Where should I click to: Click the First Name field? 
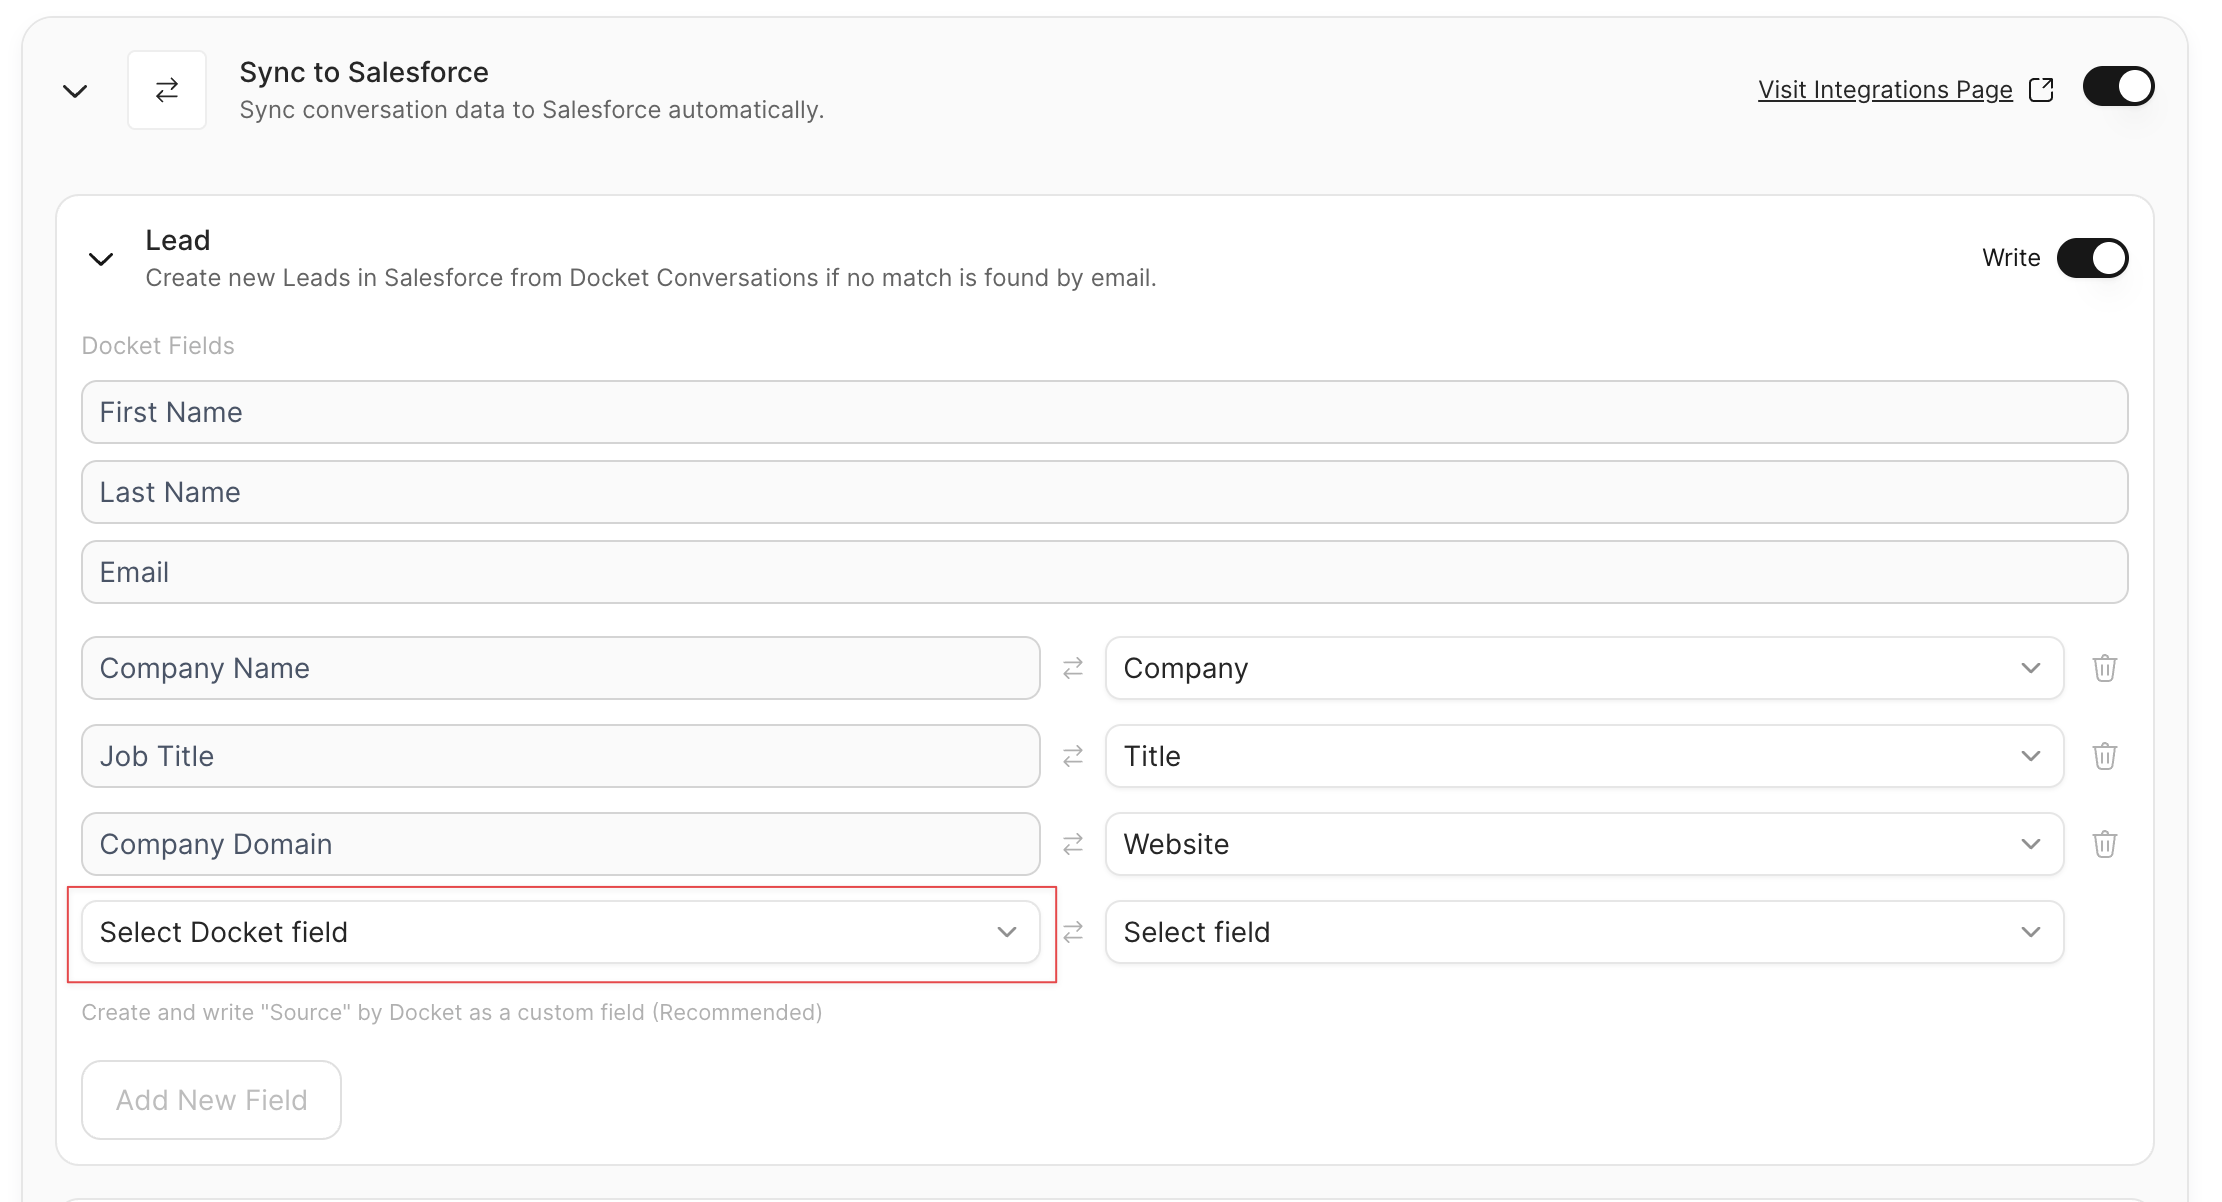(x=1104, y=412)
